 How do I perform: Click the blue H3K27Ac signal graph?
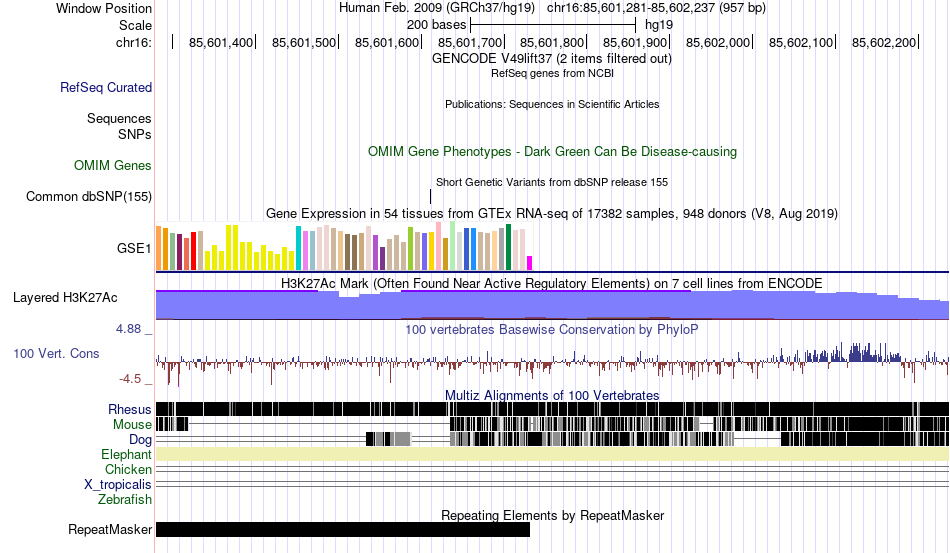click(553, 305)
